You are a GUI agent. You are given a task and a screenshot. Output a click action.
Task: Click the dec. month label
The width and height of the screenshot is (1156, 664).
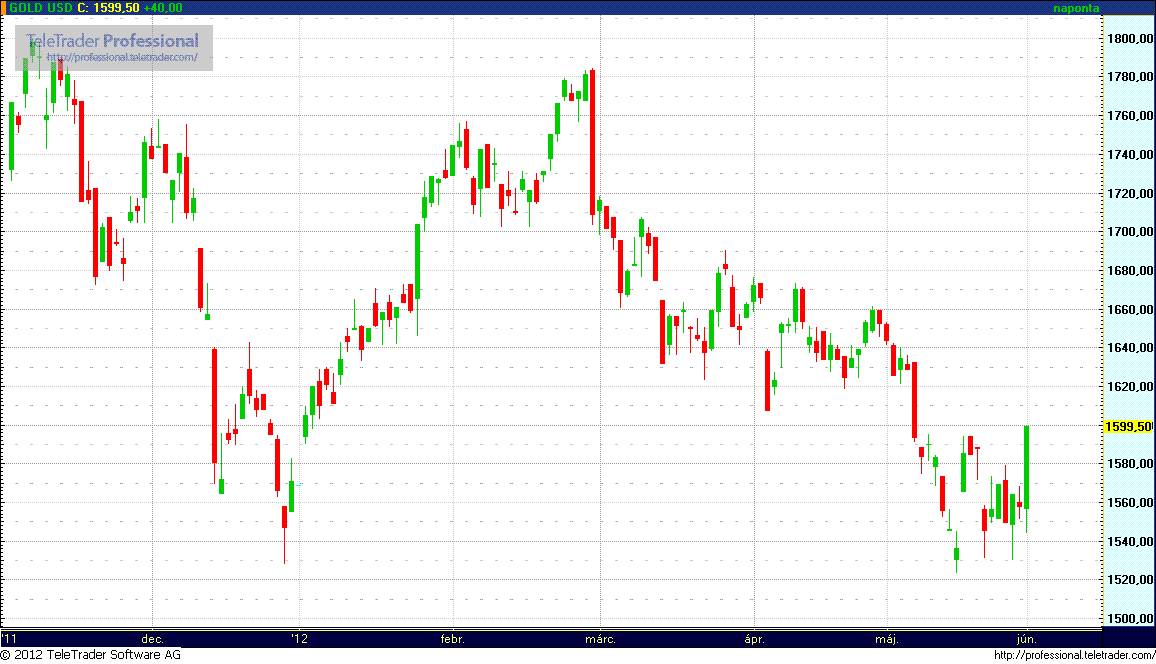click(152, 639)
